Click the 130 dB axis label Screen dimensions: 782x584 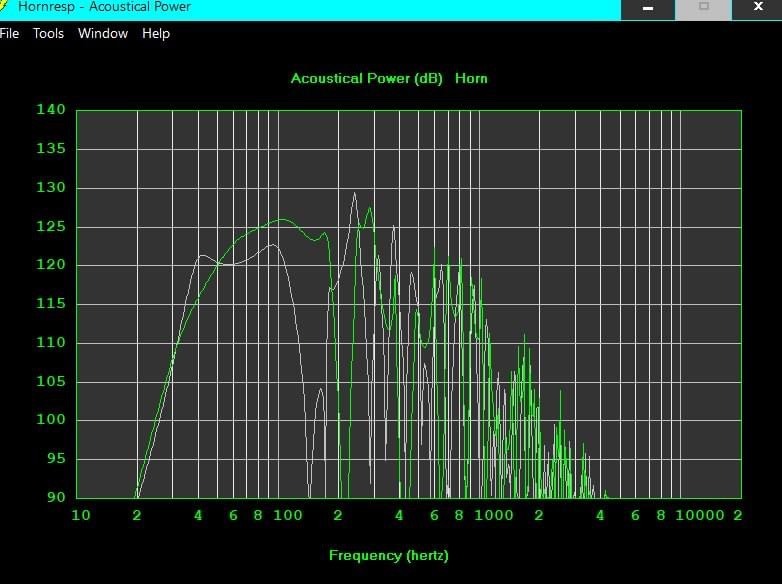coord(51,187)
